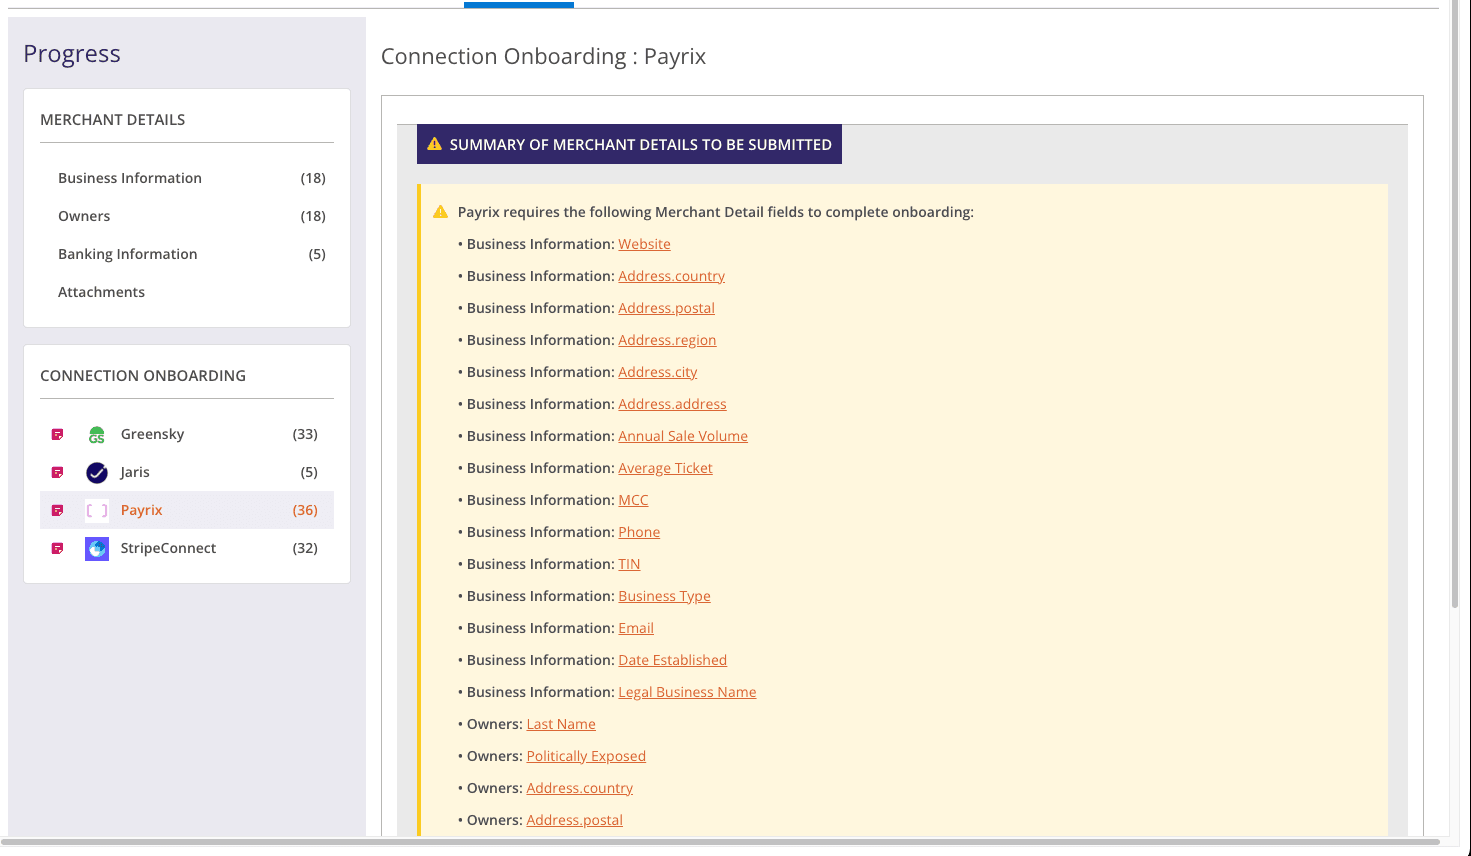Click the red status icon beside StripeConnect
The height and width of the screenshot is (856, 1471).
click(x=58, y=548)
